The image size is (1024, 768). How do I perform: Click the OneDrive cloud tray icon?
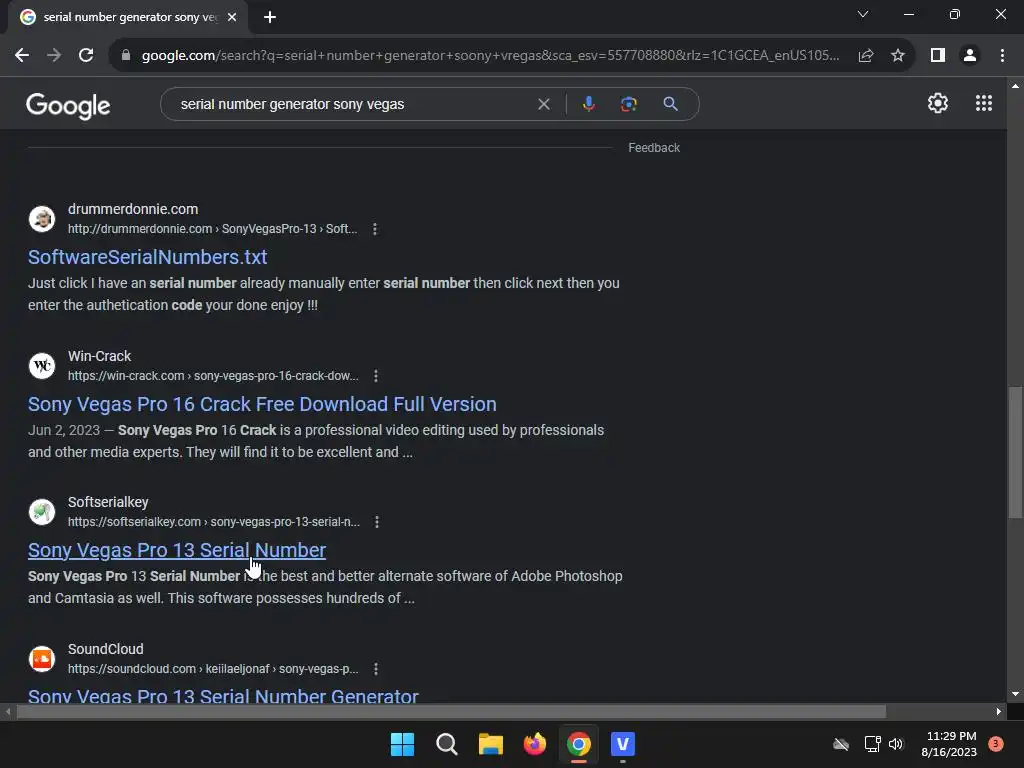pos(841,744)
